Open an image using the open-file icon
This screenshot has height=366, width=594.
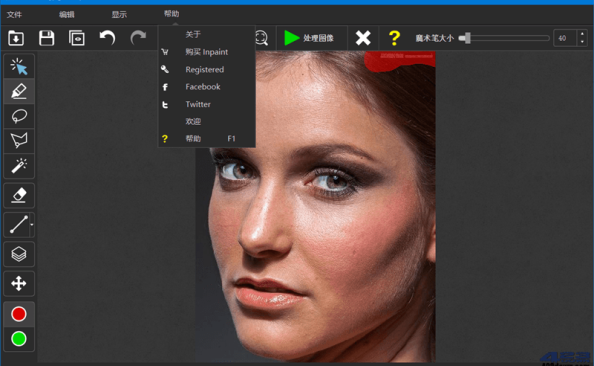[16, 38]
